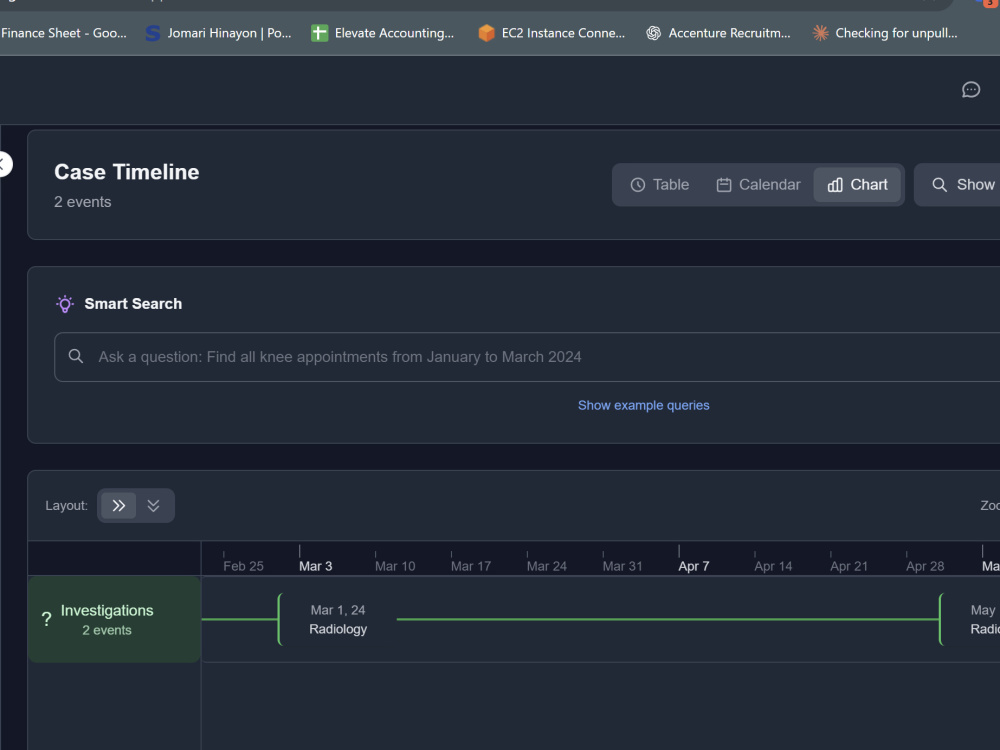This screenshot has width=1000, height=750.
Task: Select the Investigations category row
Action: [114, 619]
